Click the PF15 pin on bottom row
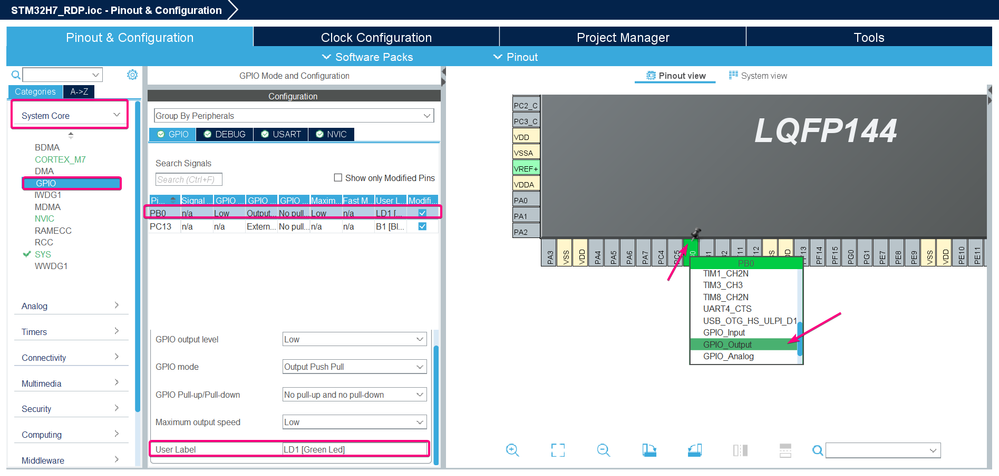The height and width of the screenshot is (476, 999). [835, 253]
